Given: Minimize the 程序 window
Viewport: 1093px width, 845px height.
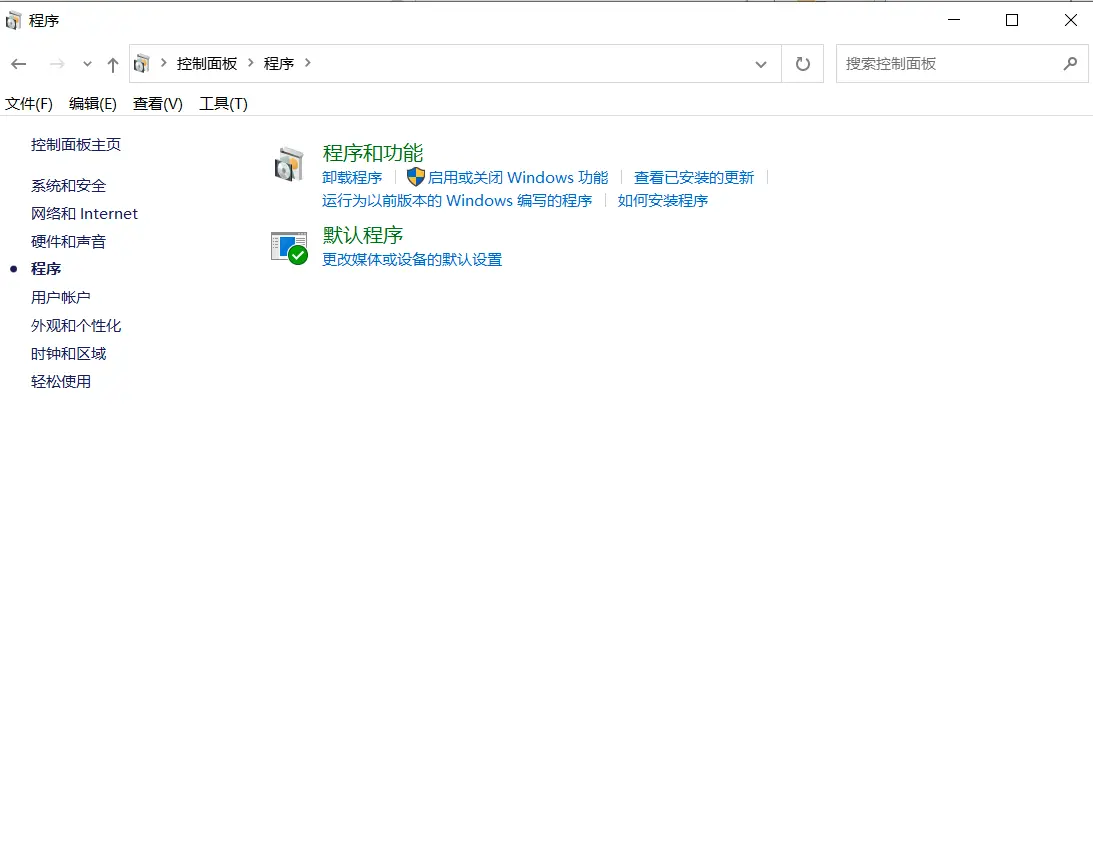Looking at the screenshot, I should (954, 20).
